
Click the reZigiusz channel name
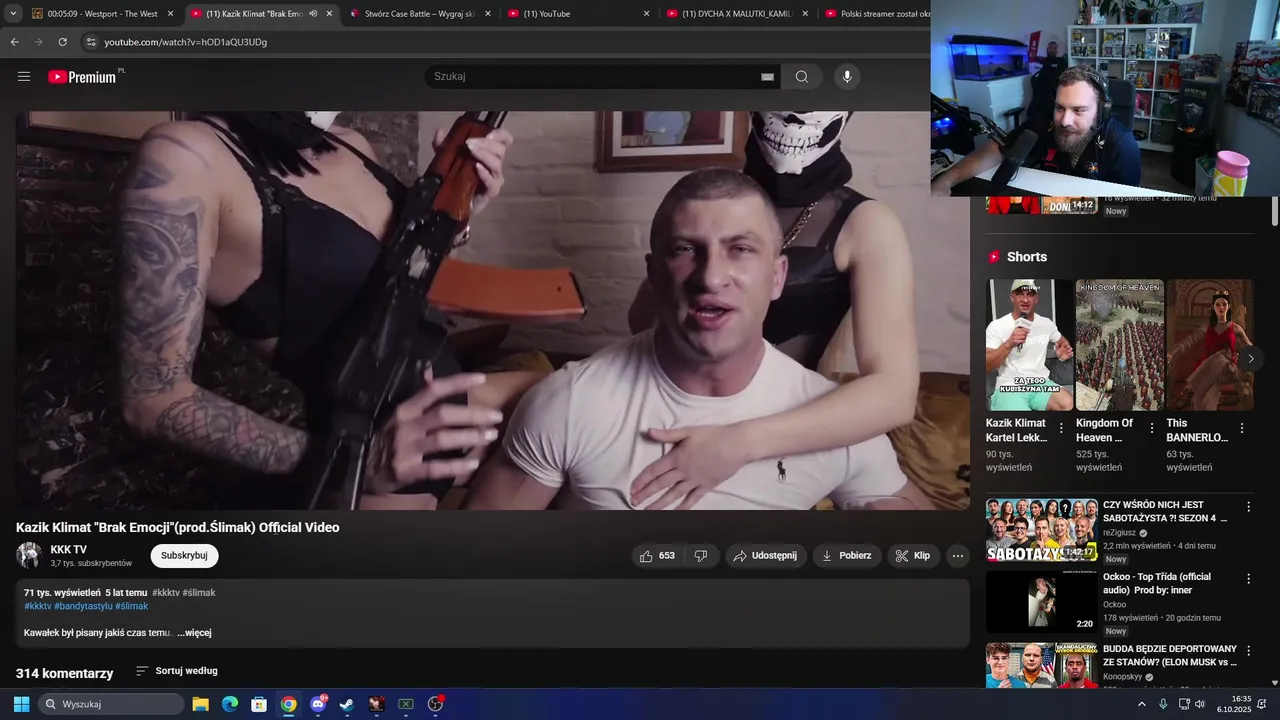tap(1119, 533)
